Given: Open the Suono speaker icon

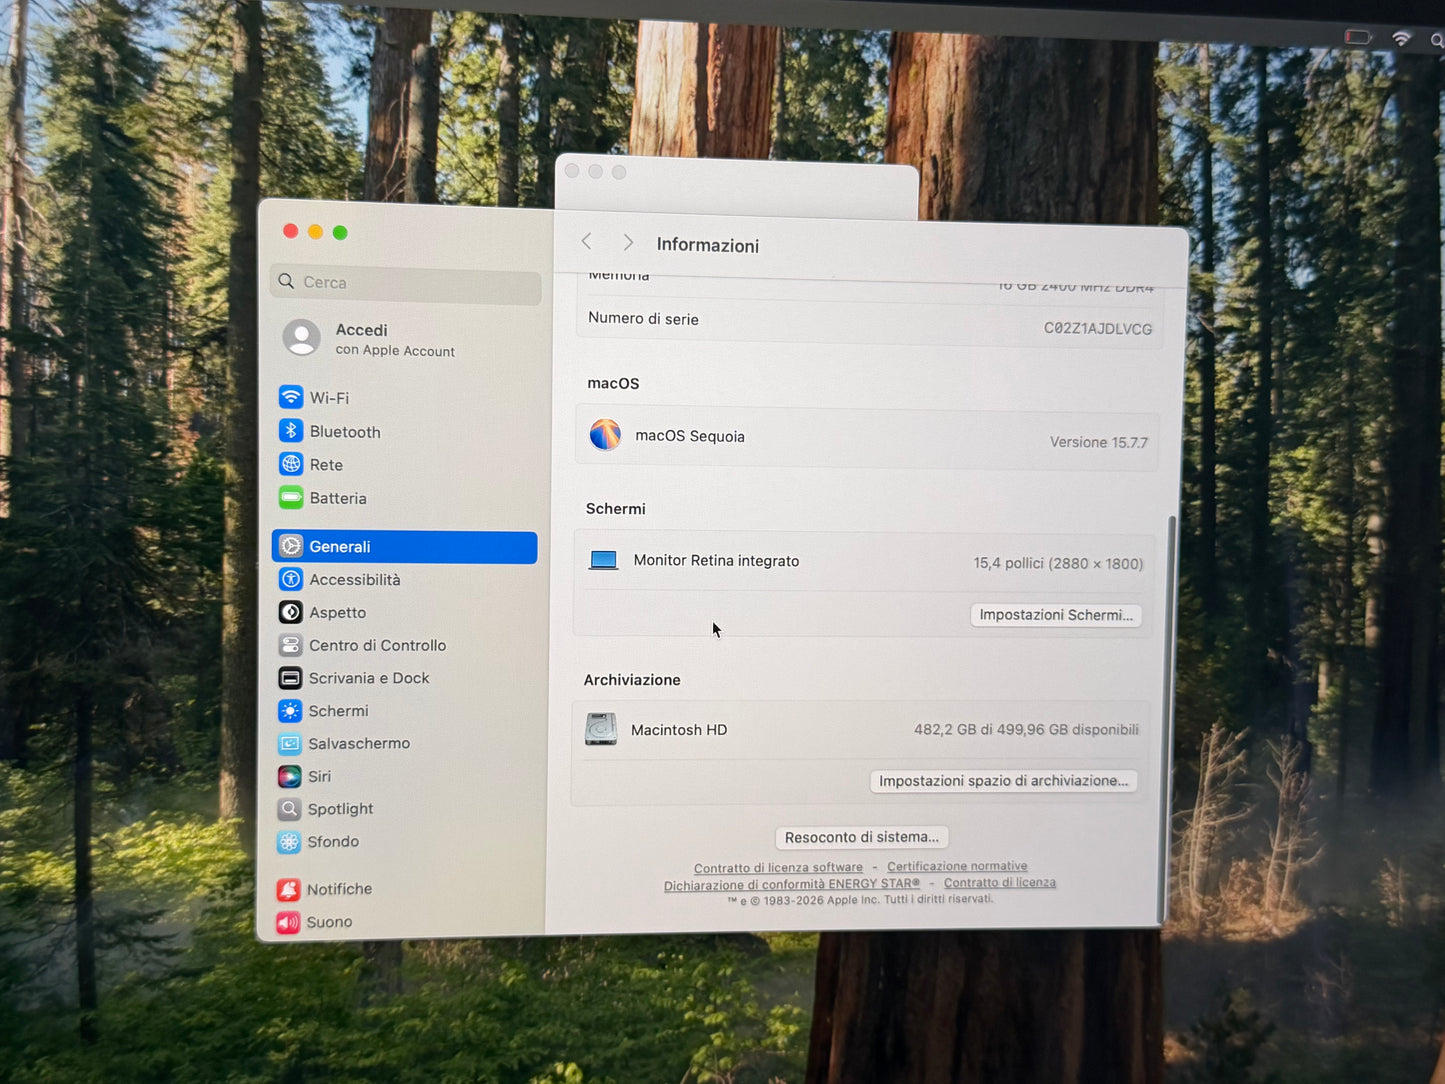Looking at the screenshot, I should (288, 922).
